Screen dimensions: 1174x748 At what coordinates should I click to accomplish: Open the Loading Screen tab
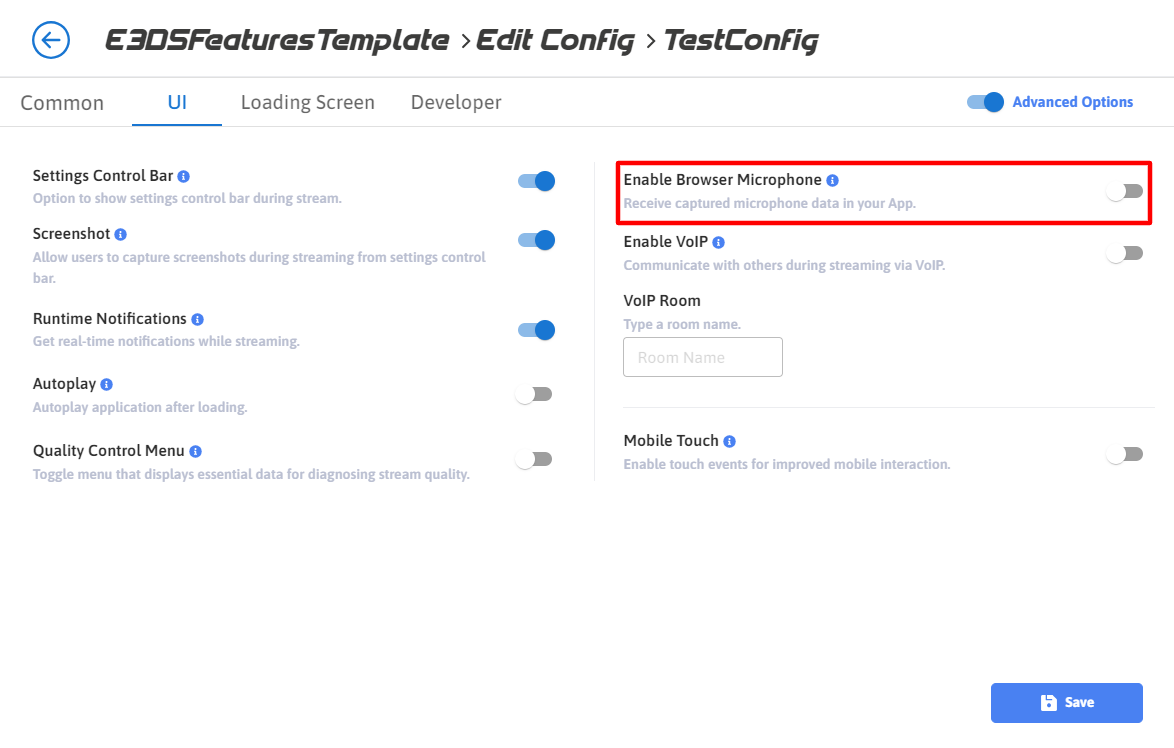(x=308, y=103)
